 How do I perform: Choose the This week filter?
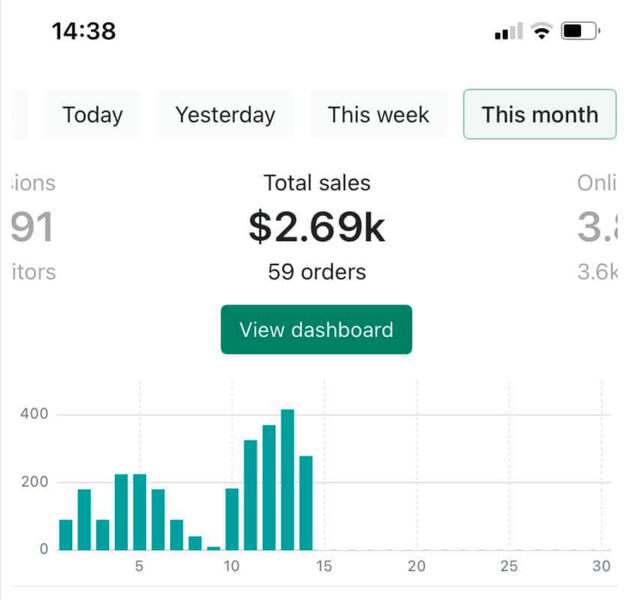pyautogui.click(x=378, y=115)
